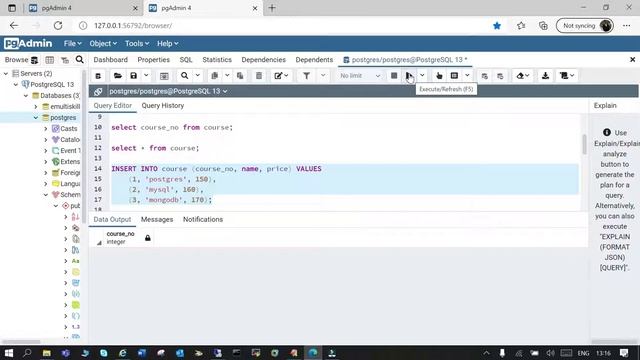Screen dimensions: 640x360
Task: Open the No limit rows dropdown
Action: [360, 76]
